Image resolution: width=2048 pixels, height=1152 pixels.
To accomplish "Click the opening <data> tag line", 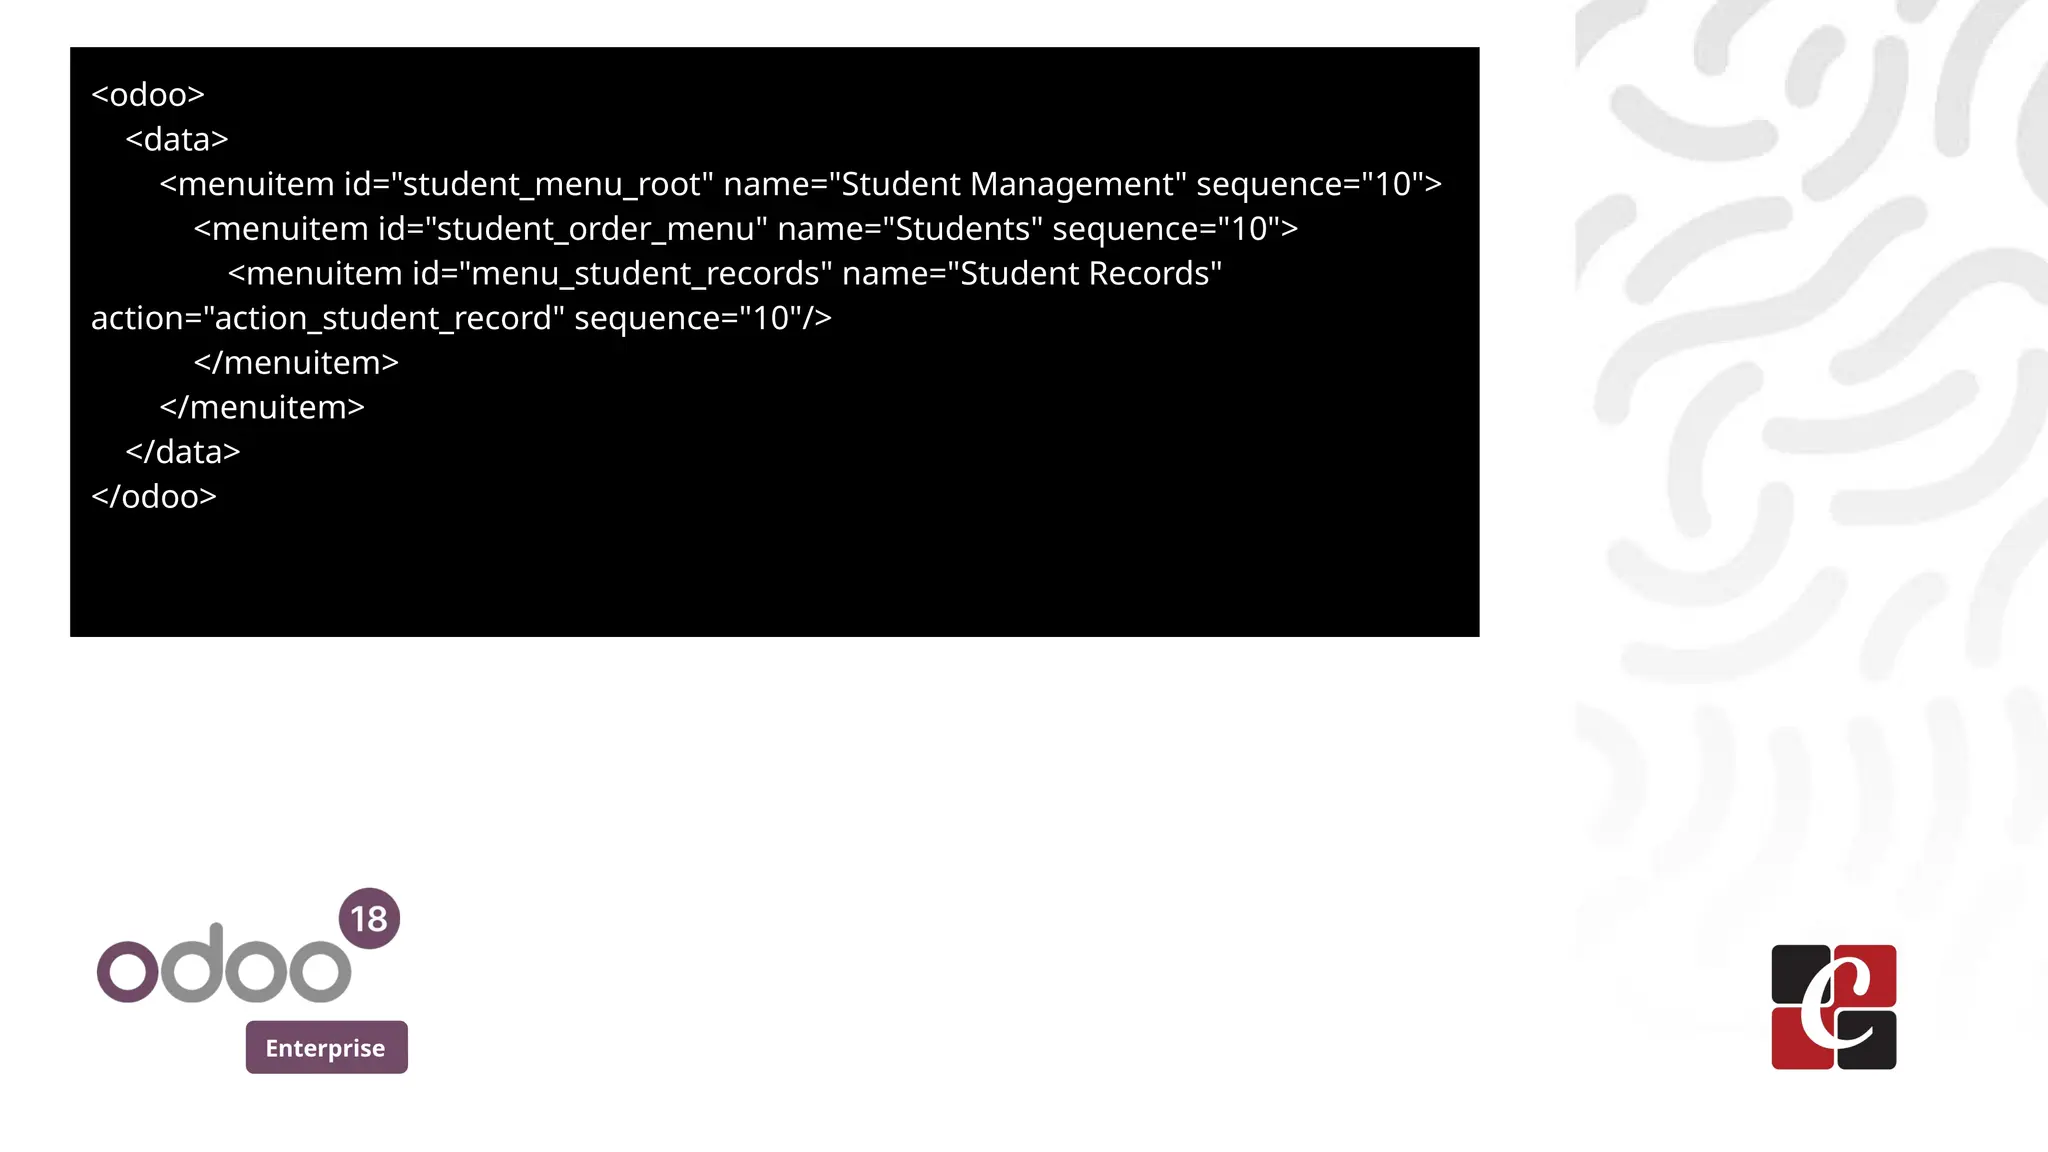I will [177, 139].
